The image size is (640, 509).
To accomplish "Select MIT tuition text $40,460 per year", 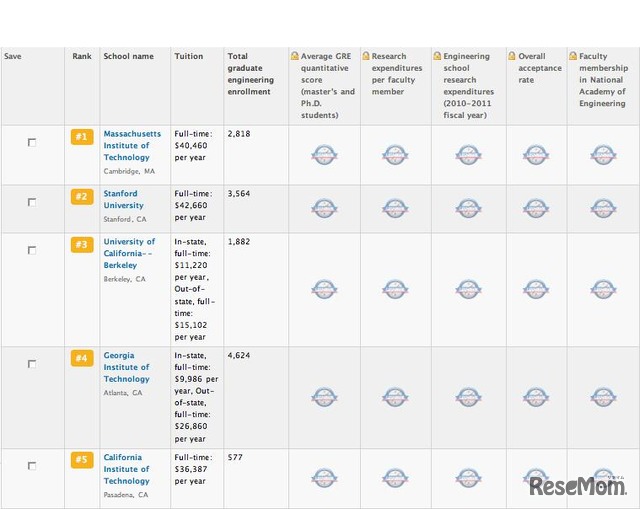I will (191, 151).
